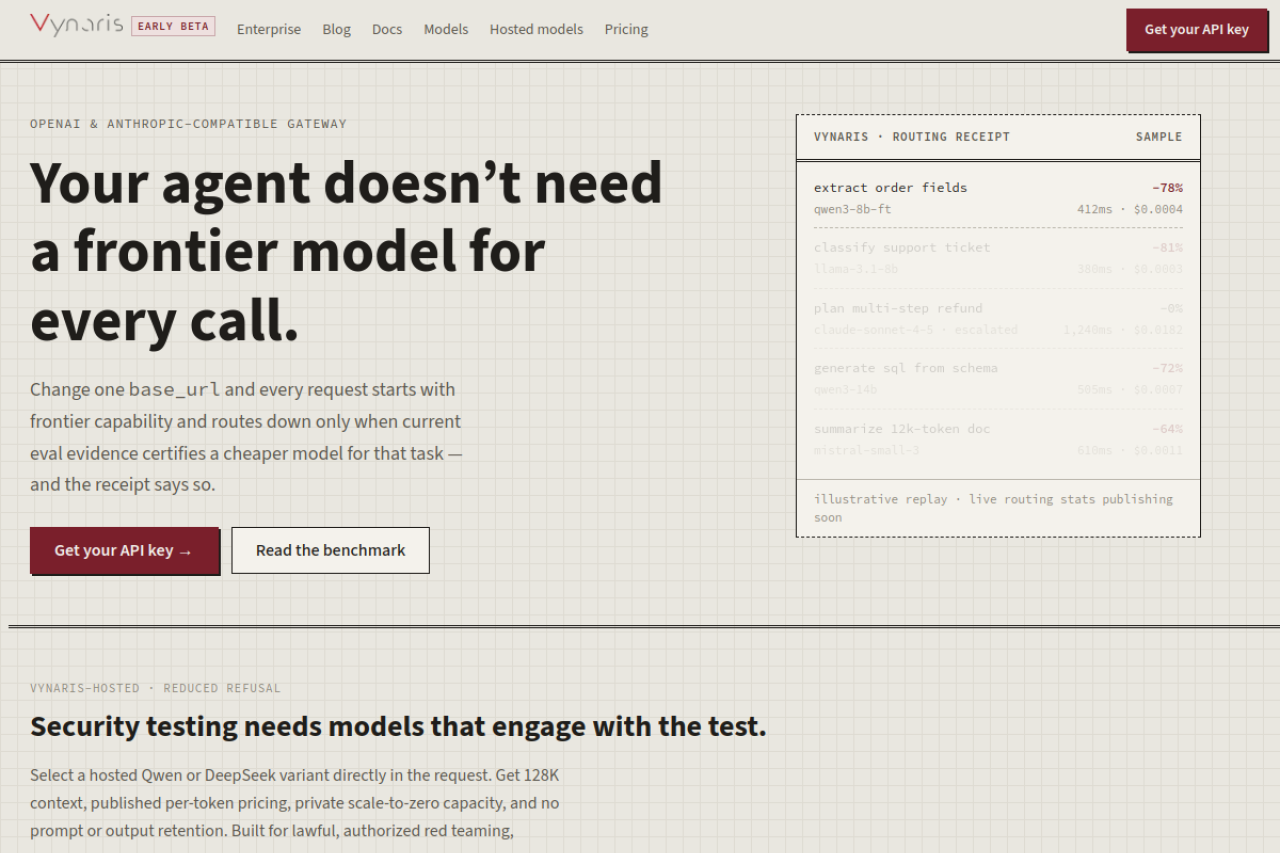Open the Docs nav link
This screenshot has width=1280, height=853.
click(387, 30)
